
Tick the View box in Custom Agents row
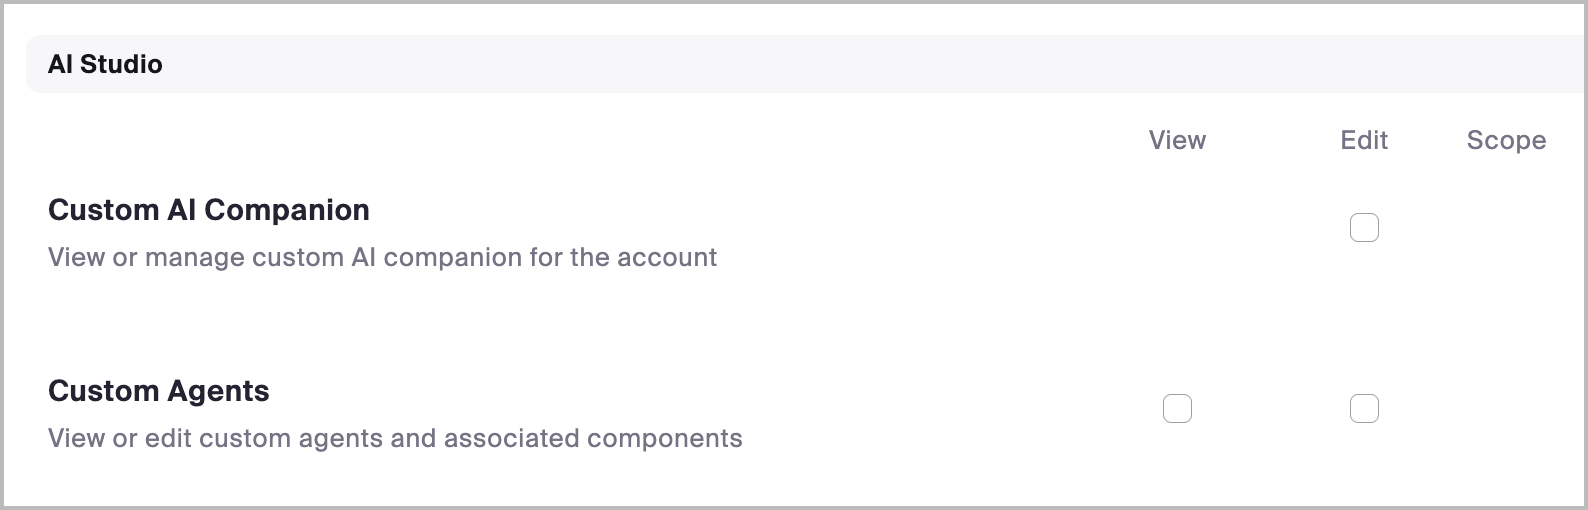1177,409
